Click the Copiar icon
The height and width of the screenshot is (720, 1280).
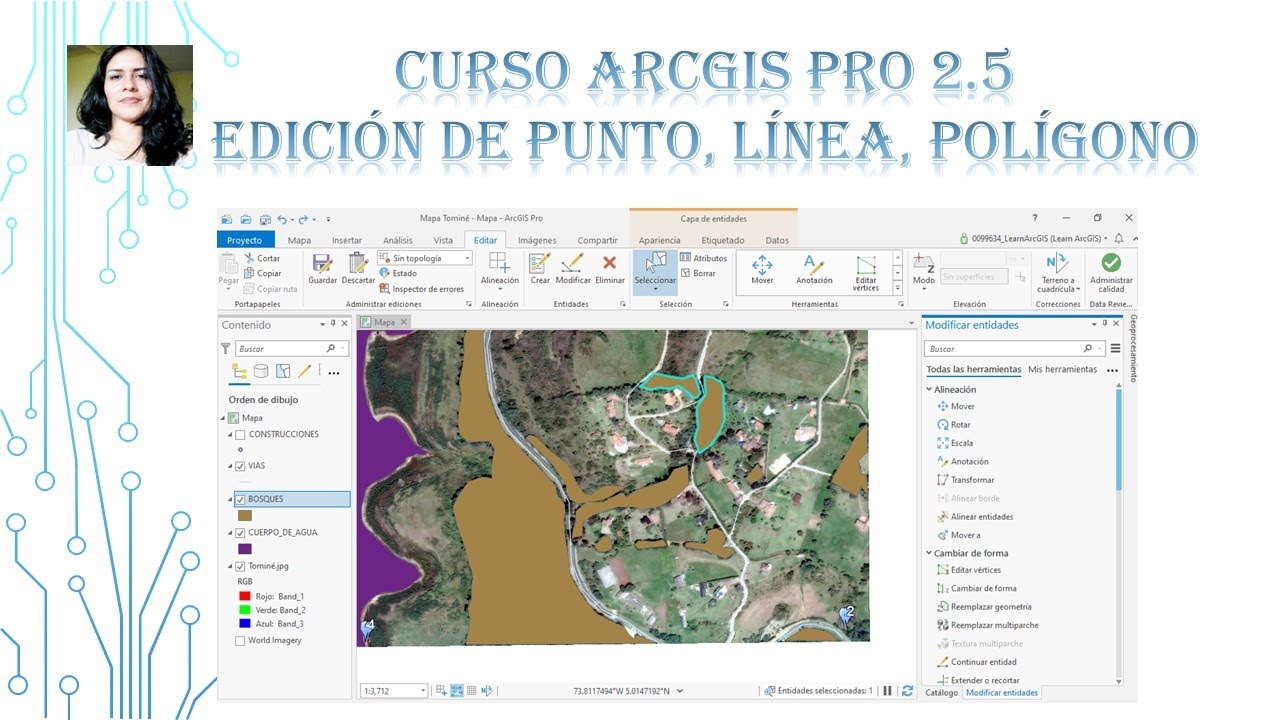(249, 273)
